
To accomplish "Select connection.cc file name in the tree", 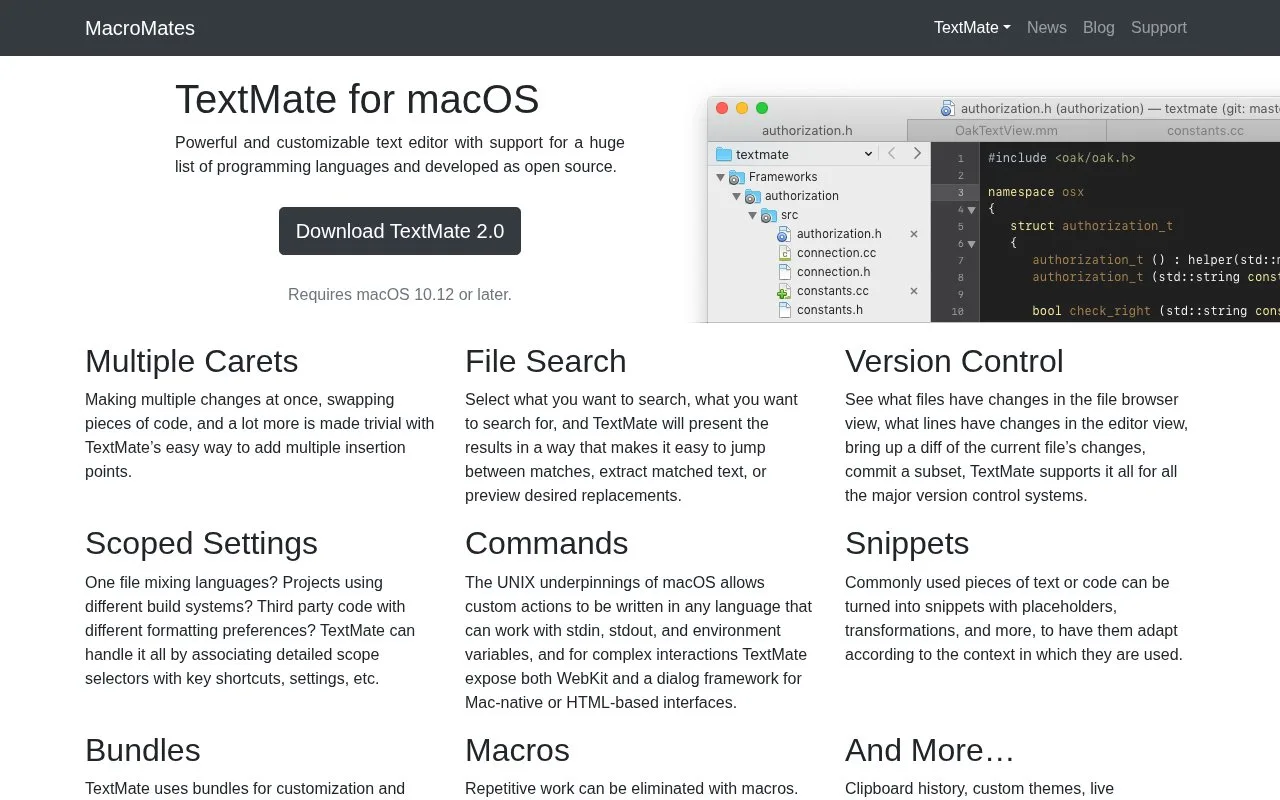I will (x=836, y=253).
